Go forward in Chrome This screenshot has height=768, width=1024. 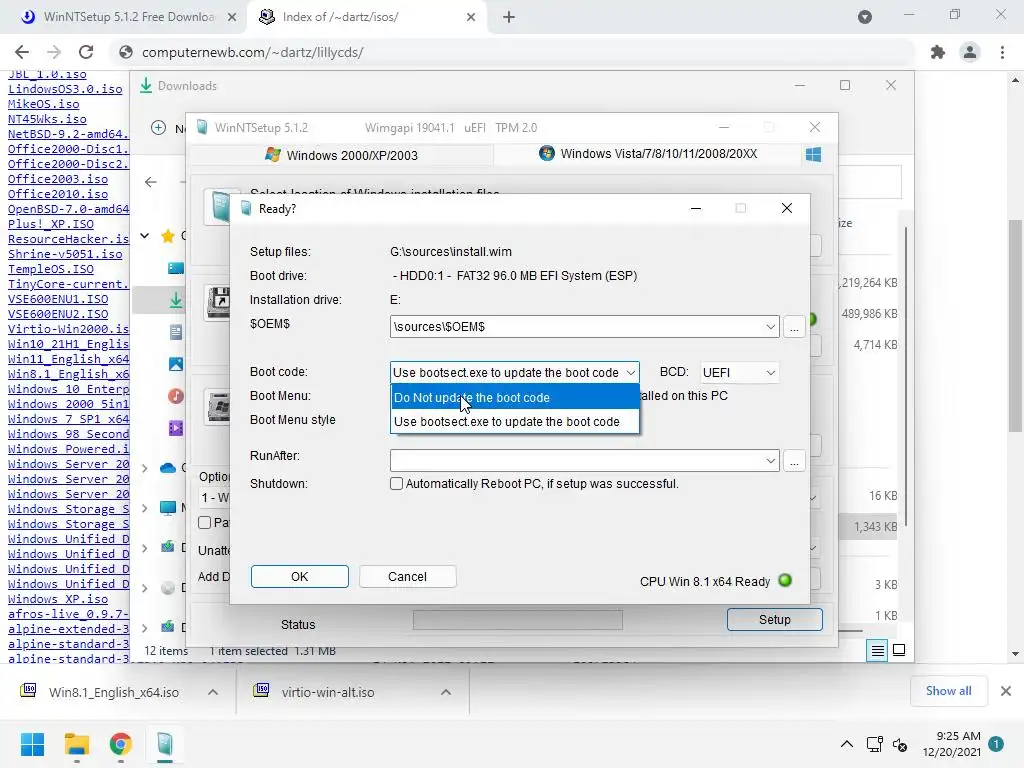pyautogui.click(x=54, y=52)
